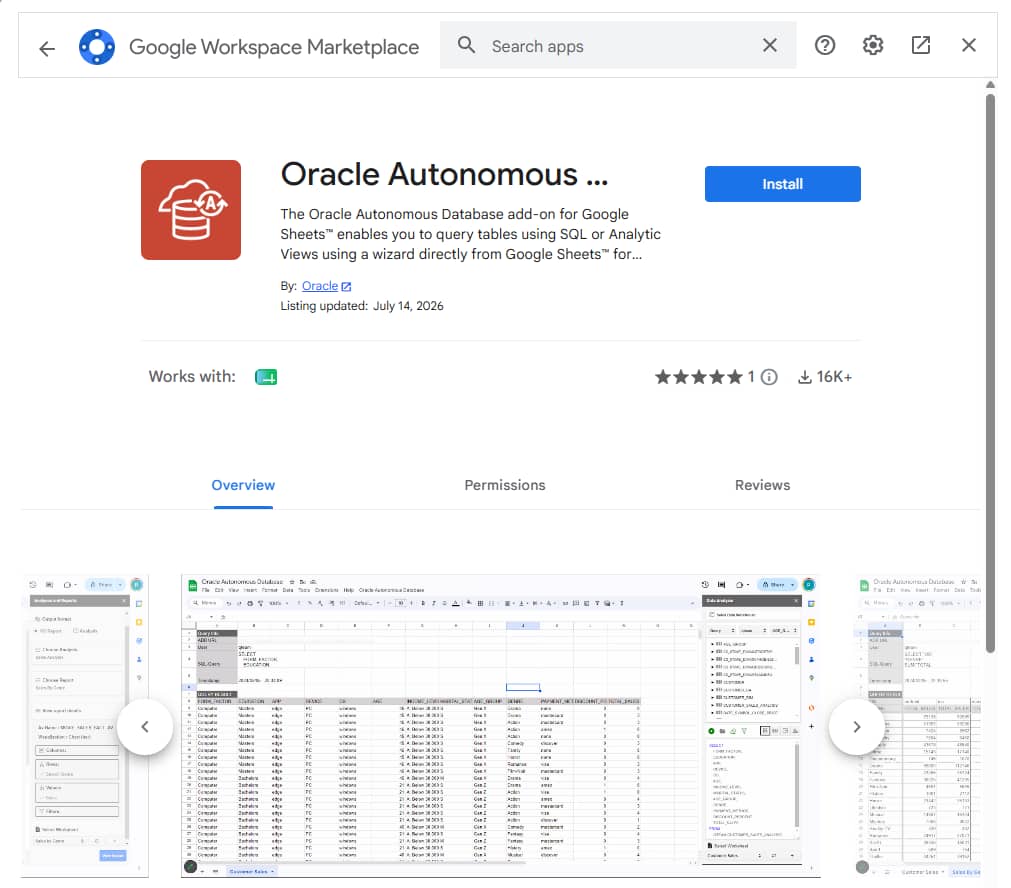Show previous screenshot with left chevron
Screen dimensions: 1011x888
point(145,727)
